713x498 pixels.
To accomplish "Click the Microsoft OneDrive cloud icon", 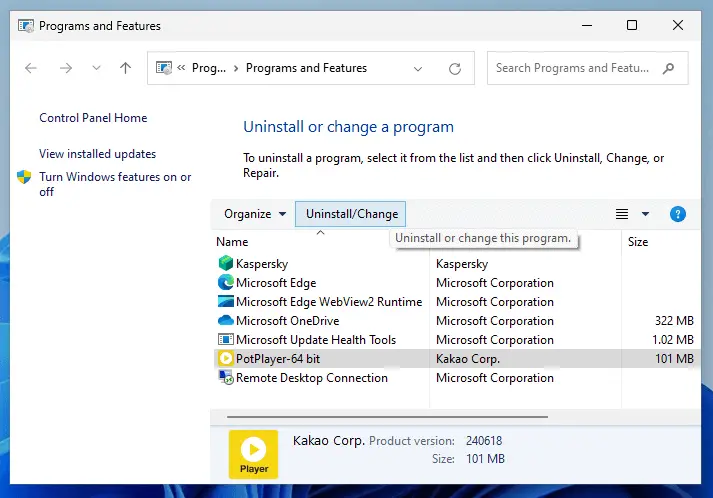I will (x=226, y=320).
